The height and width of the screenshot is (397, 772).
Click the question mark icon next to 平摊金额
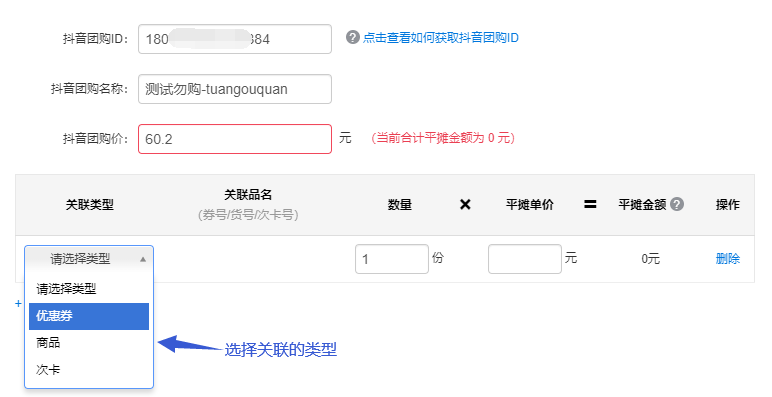pos(677,204)
